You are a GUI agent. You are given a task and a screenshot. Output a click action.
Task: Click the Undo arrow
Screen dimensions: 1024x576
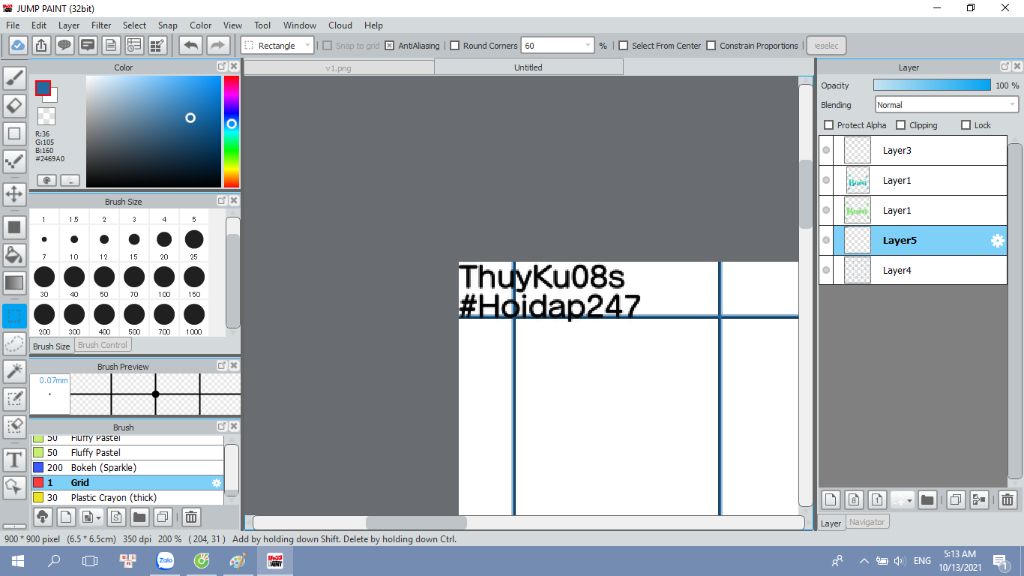191,46
